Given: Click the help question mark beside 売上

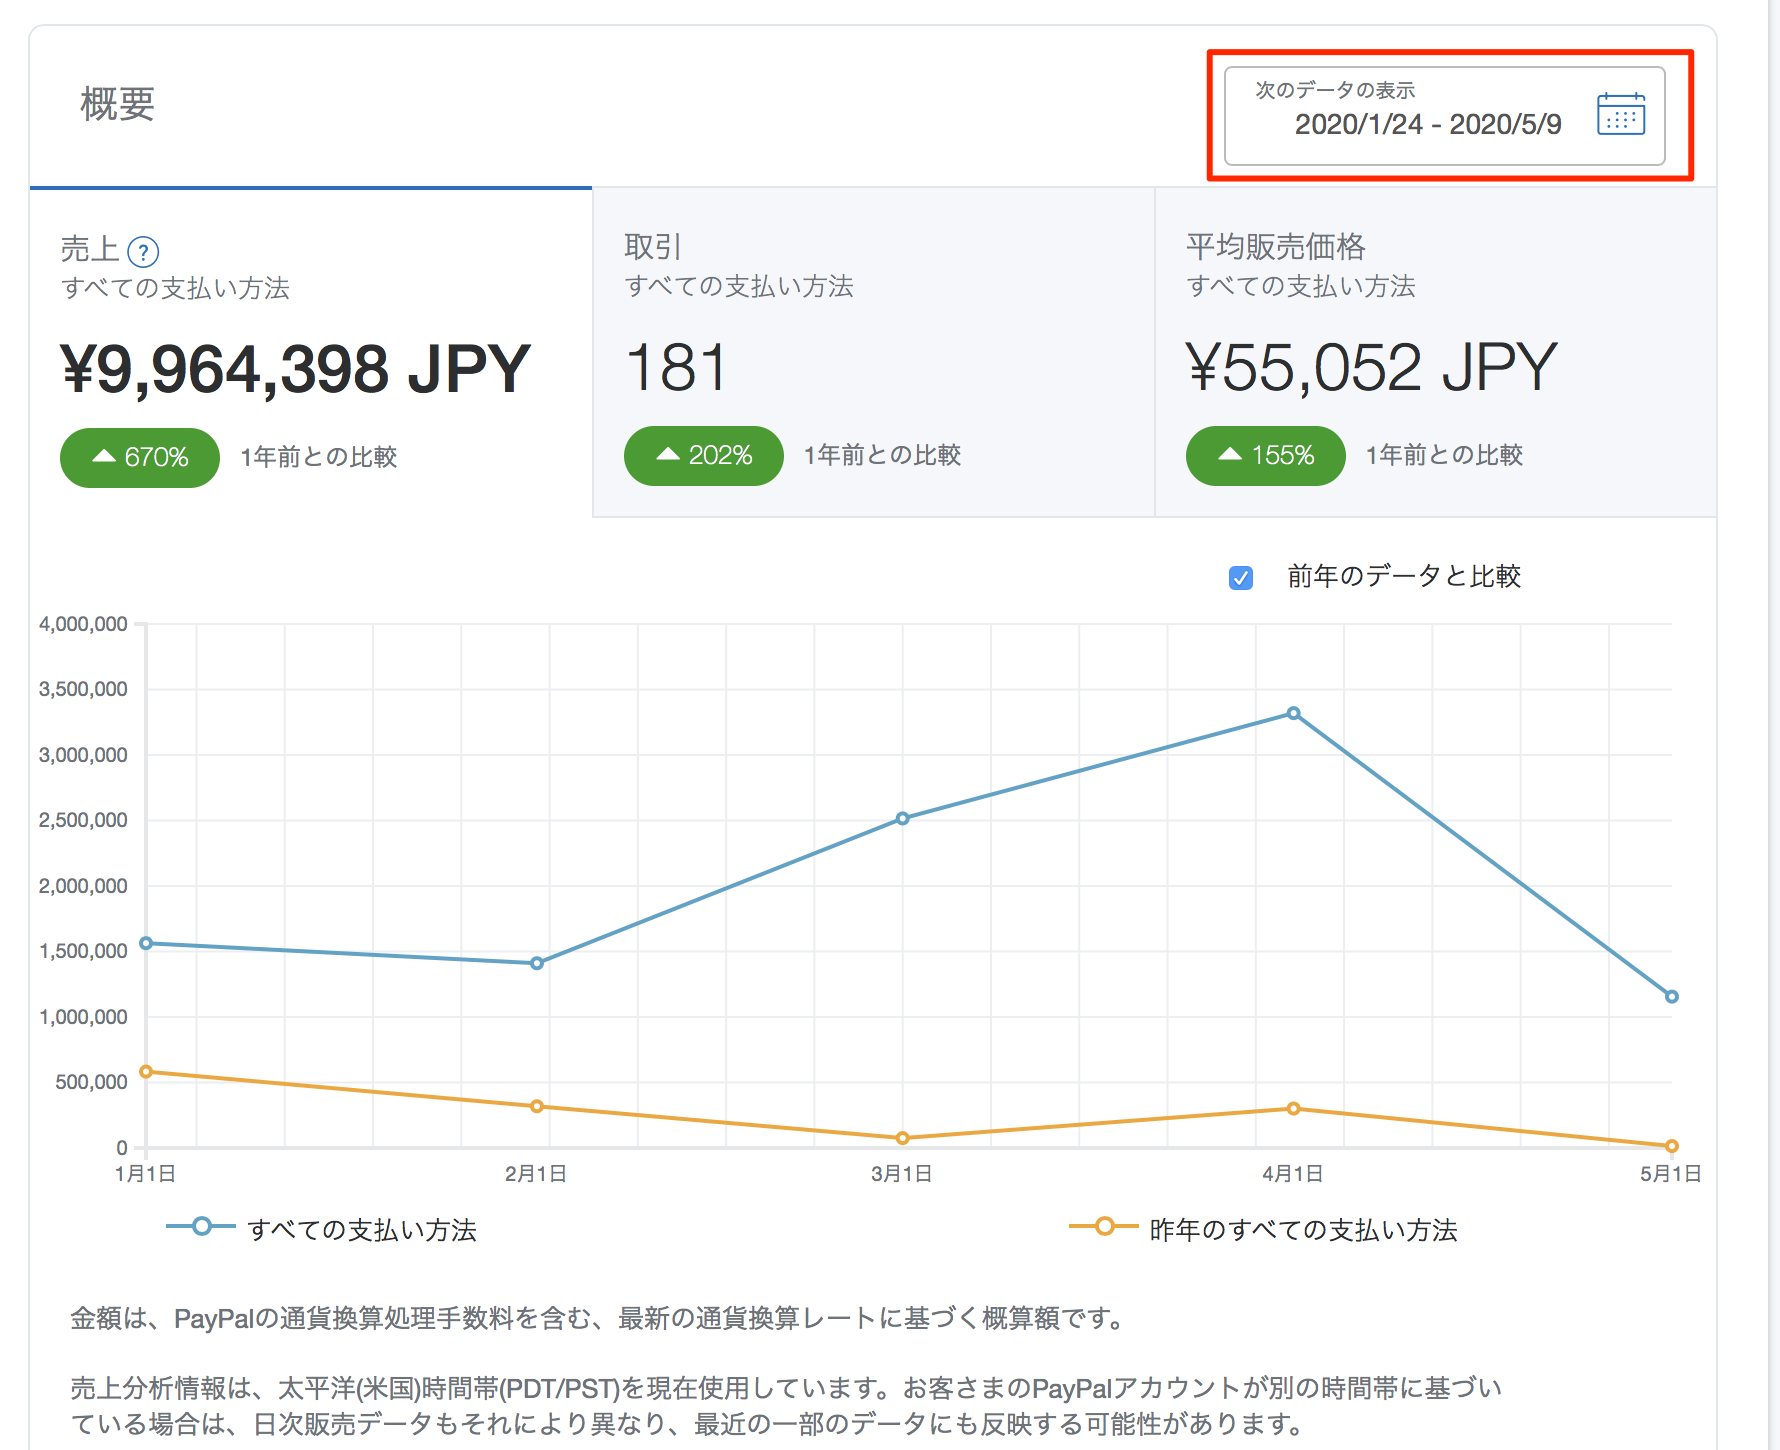Looking at the screenshot, I should pos(144,252).
